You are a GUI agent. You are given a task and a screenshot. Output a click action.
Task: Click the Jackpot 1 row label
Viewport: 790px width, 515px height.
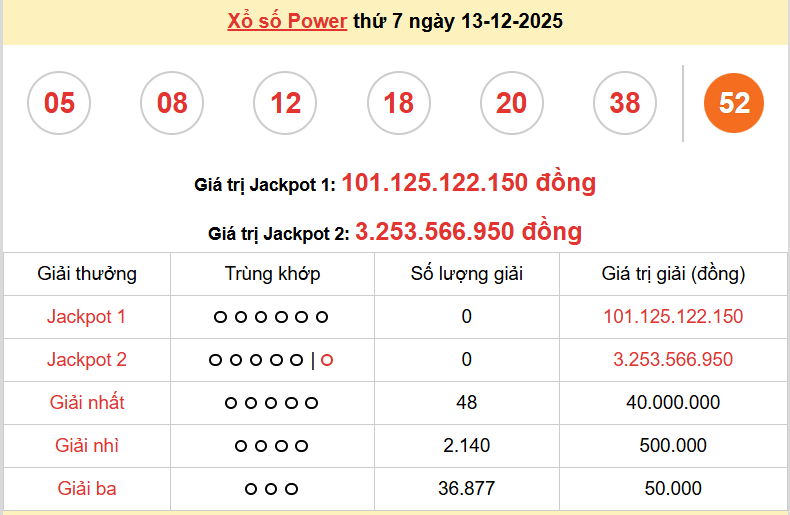(x=87, y=317)
